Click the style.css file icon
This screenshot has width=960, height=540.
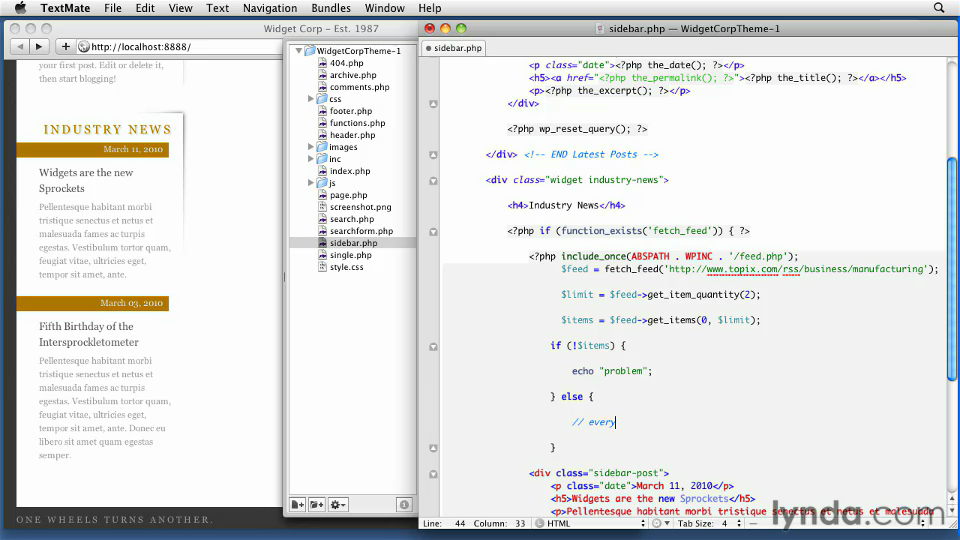(x=323, y=267)
